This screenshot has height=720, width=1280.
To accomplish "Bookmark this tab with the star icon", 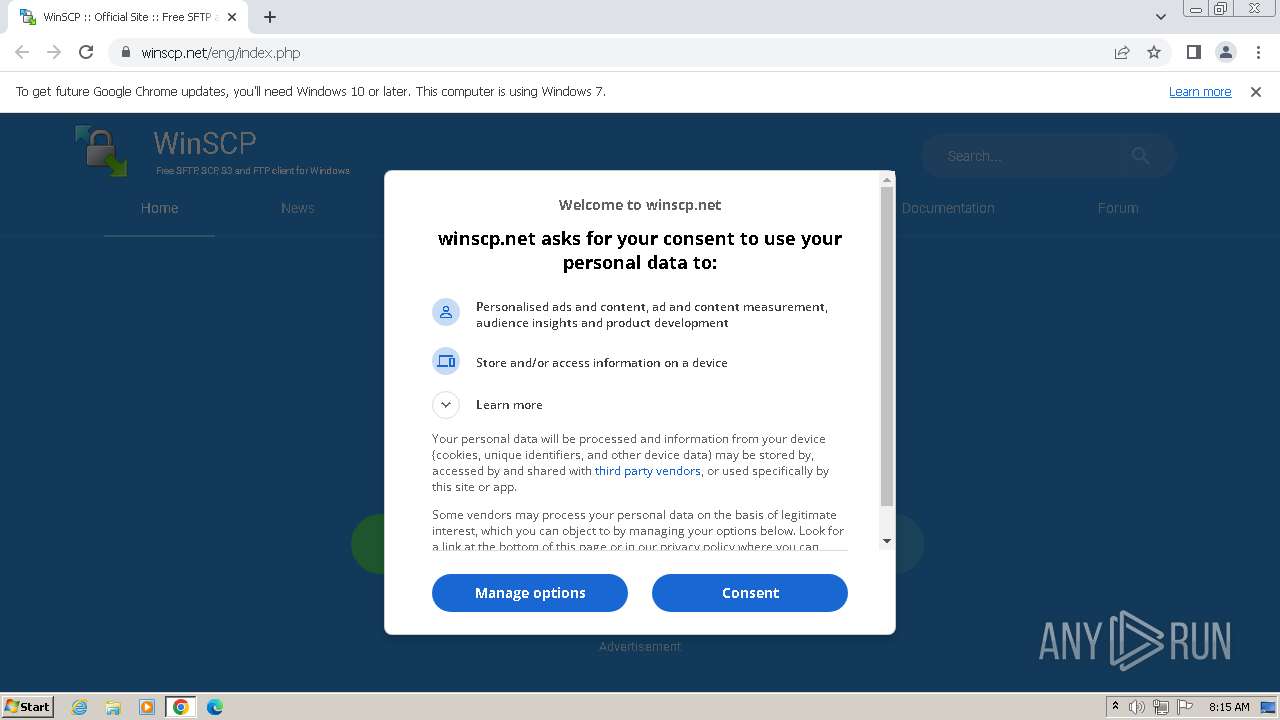I will point(1154,52).
